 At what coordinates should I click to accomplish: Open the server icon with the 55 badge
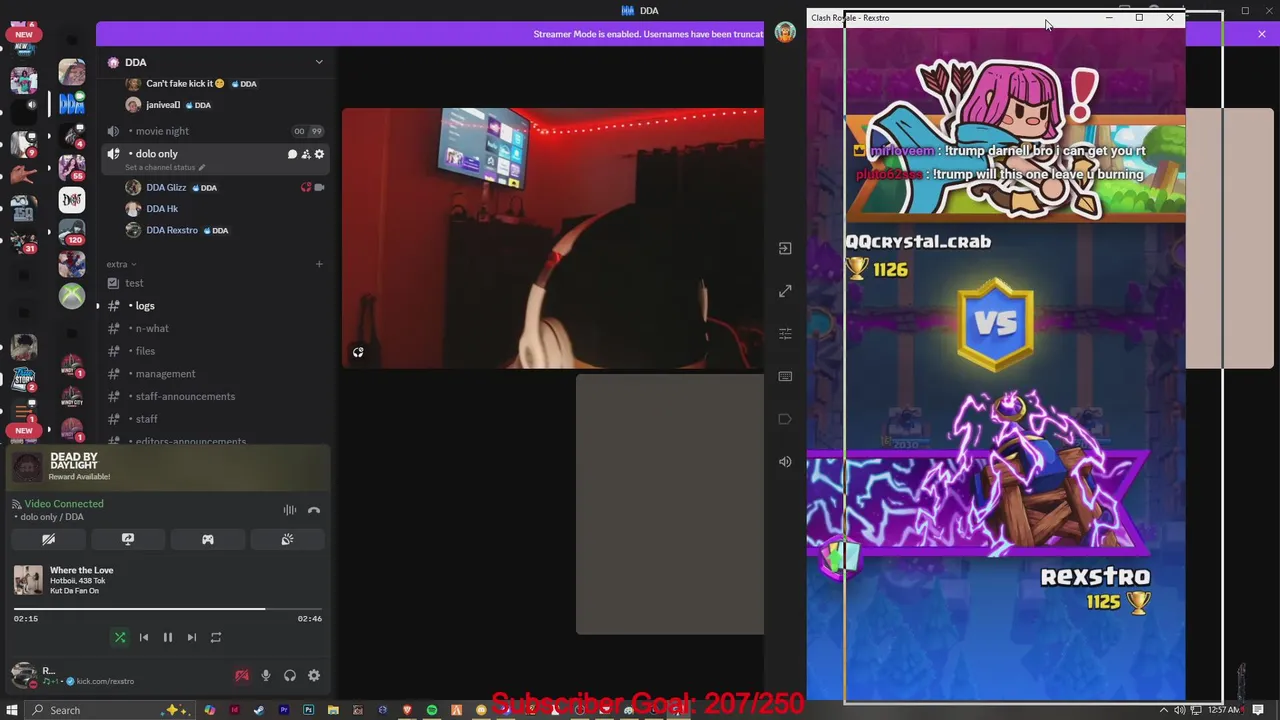point(71,168)
